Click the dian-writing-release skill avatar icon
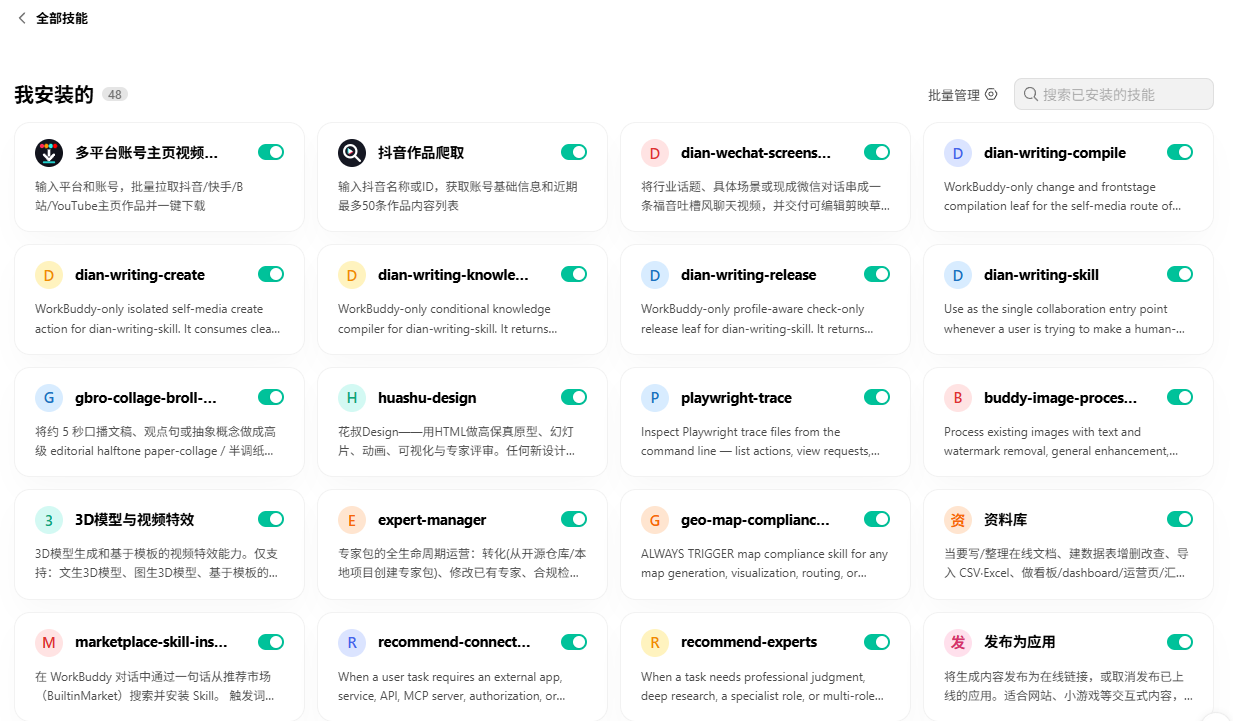The height and width of the screenshot is (721, 1233). [655, 275]
